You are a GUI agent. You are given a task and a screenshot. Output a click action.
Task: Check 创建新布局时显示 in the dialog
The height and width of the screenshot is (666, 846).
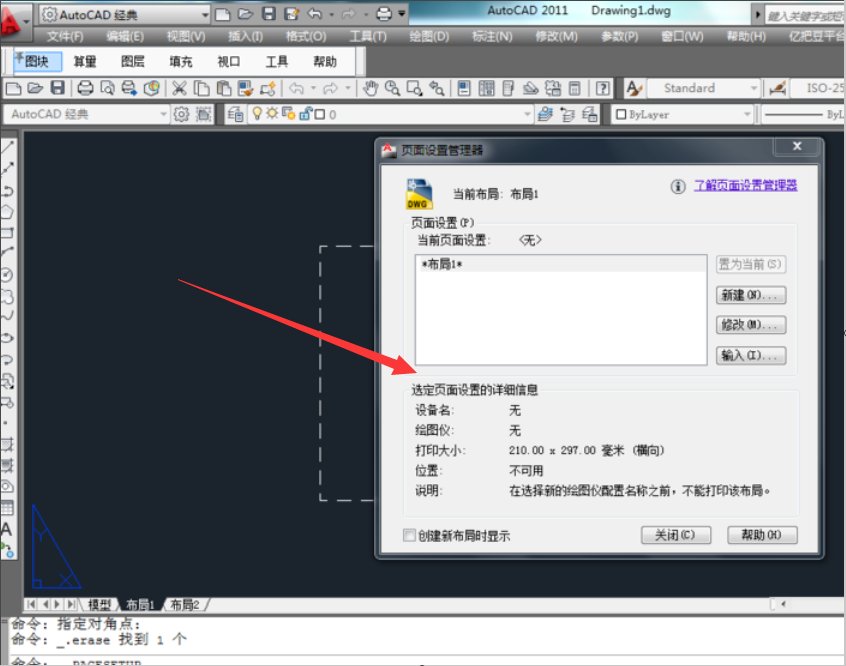(x=409, y=535)
